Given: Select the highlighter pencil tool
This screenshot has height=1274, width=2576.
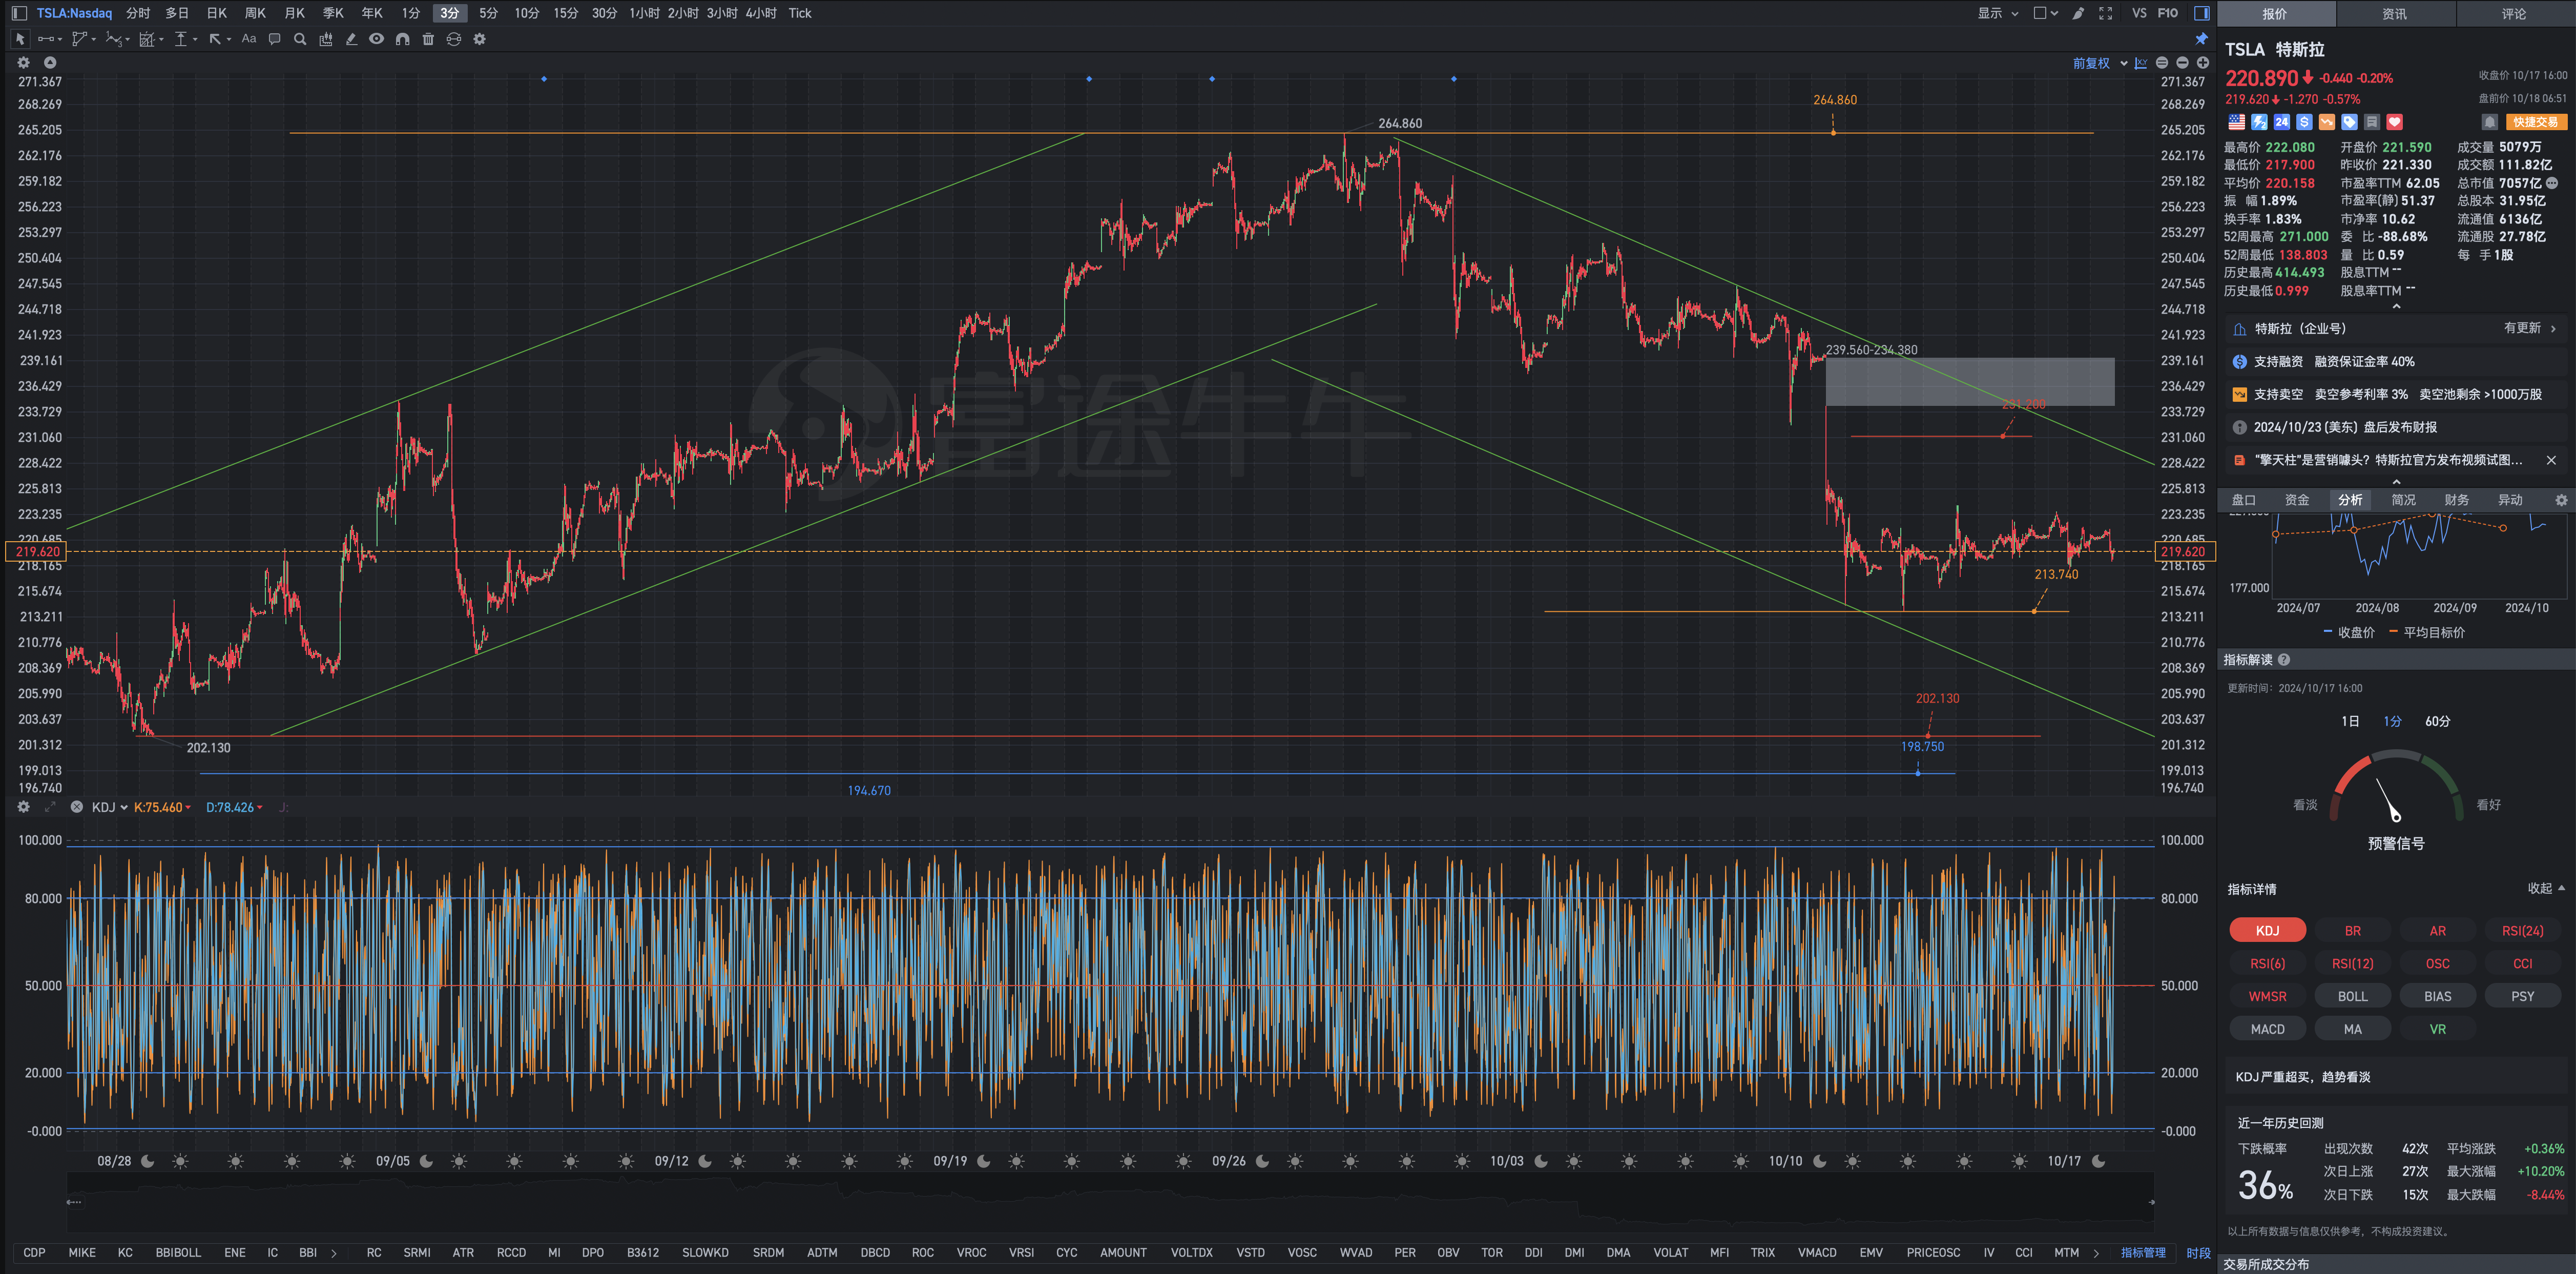Looking at the screenshot, I should click(x=351, y=39).
